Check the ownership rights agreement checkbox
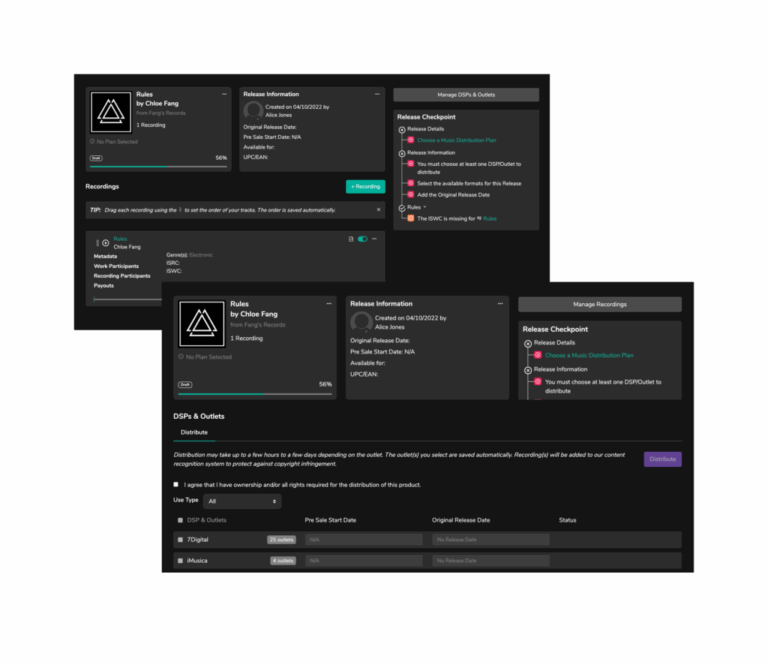 [176, 484]
